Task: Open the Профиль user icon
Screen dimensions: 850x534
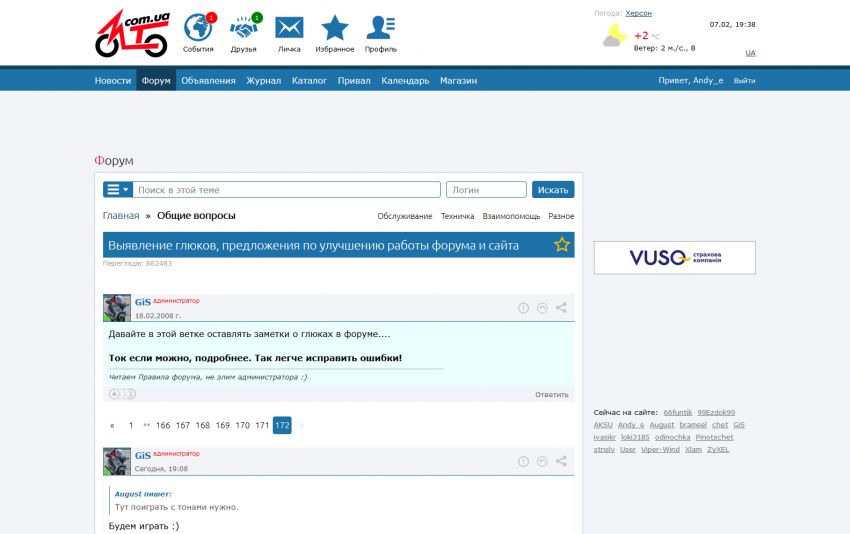Action: coord(380,29)
